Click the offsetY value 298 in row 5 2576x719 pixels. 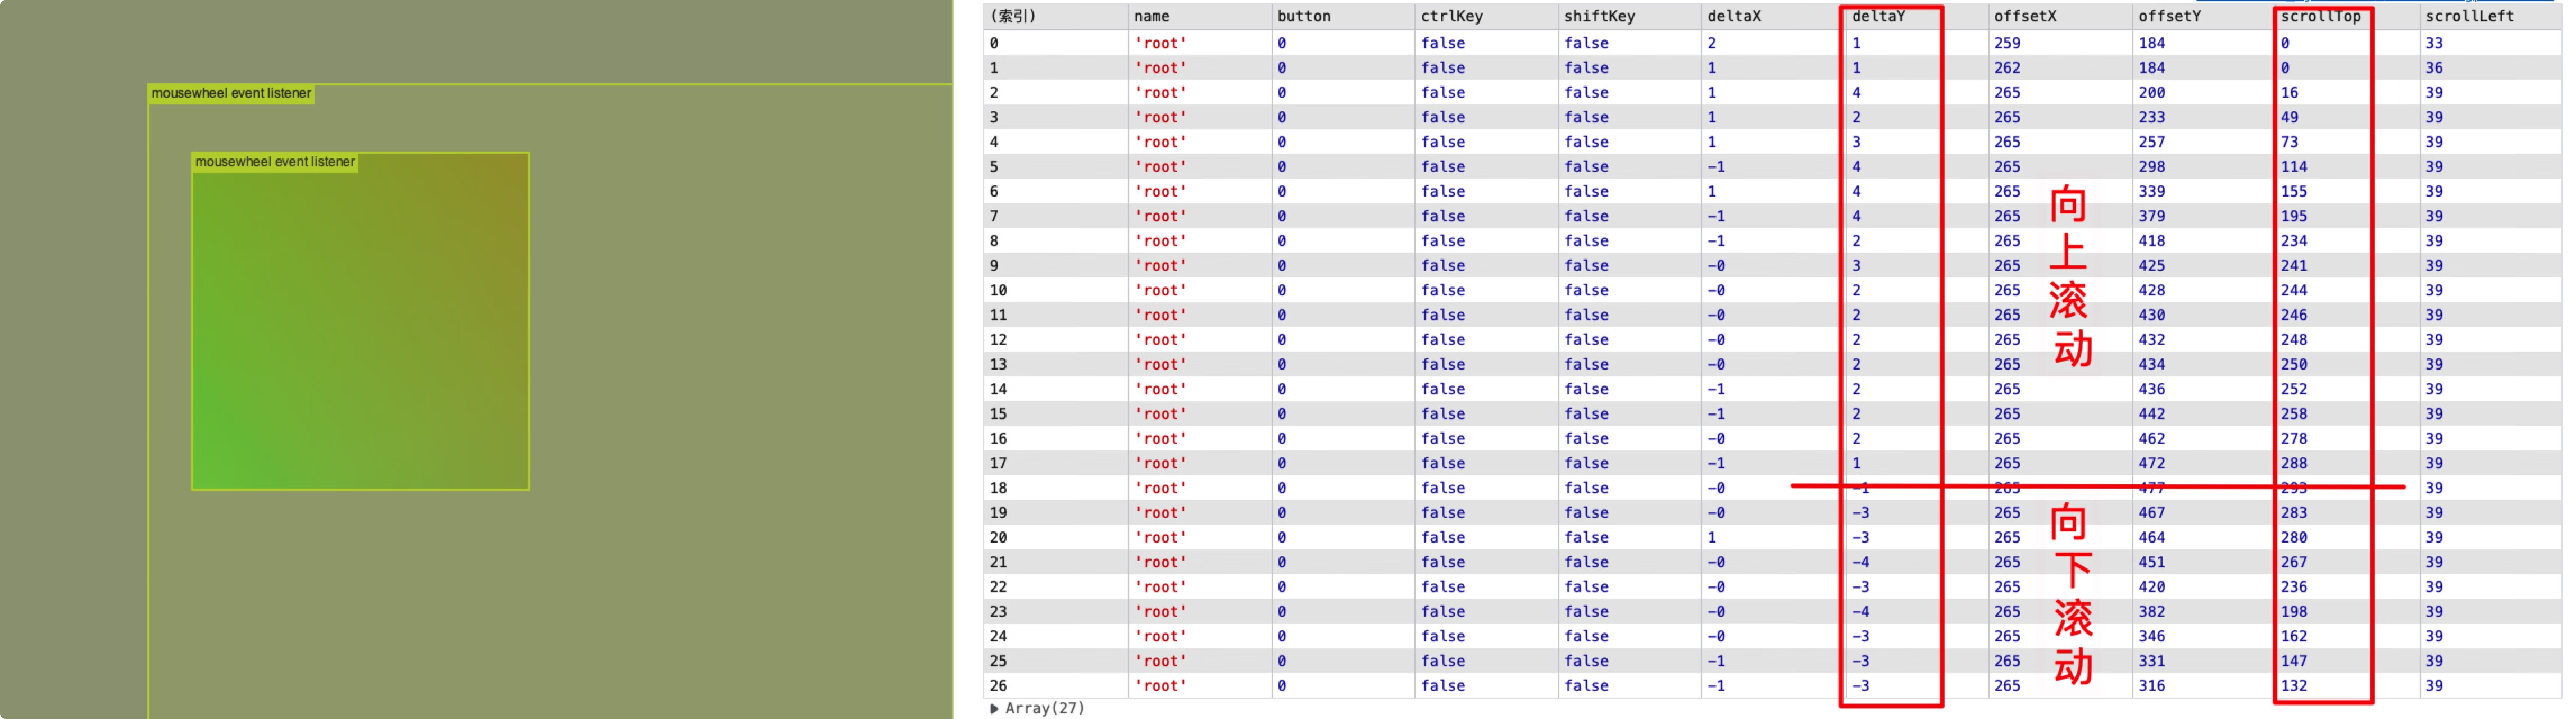[x=2151, y=167]
